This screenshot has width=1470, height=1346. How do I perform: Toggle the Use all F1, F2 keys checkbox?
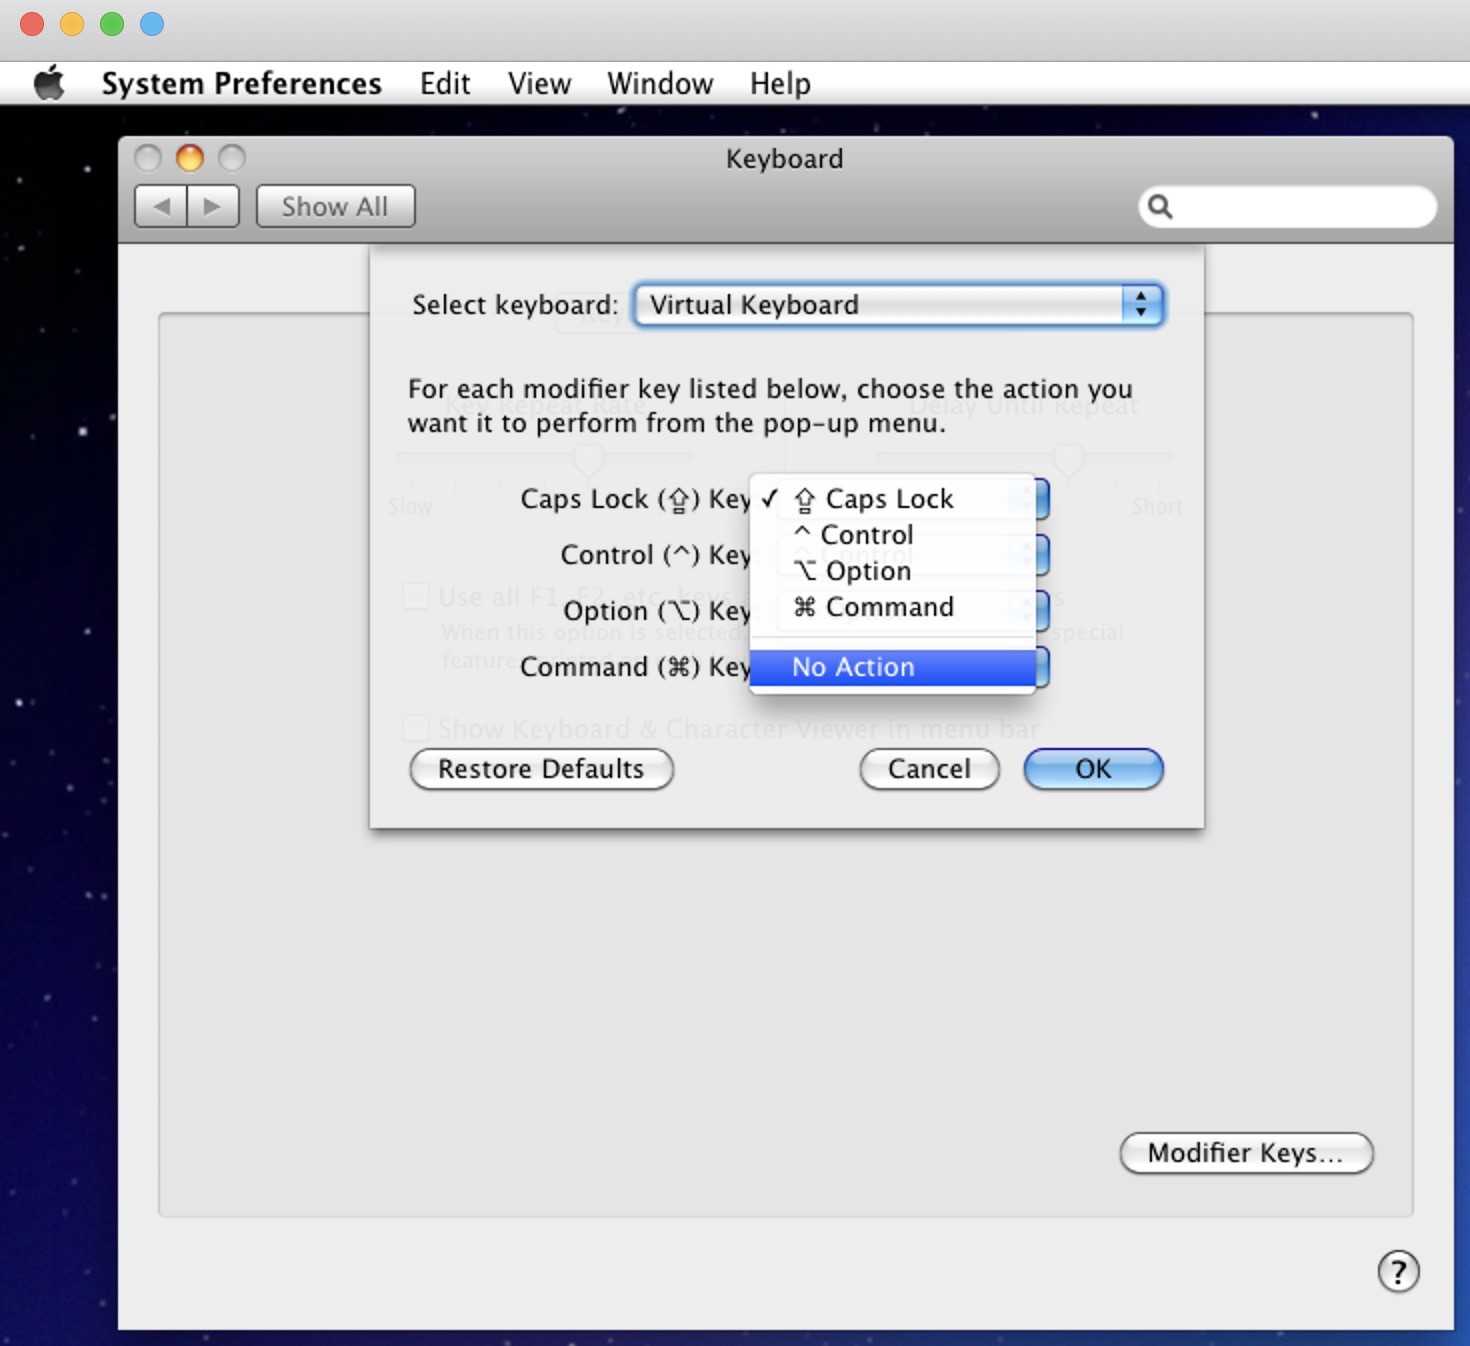click(x=416, y=597)
